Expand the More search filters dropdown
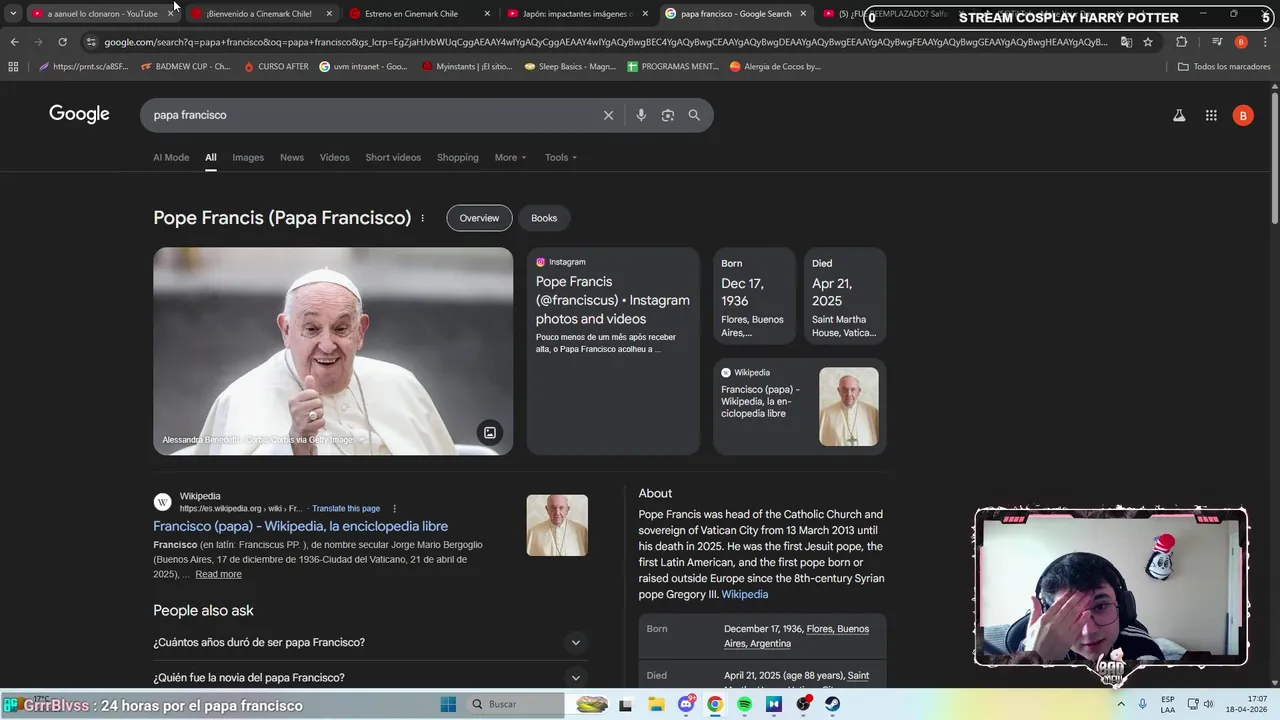This screenshot has width=1280, height=720. pos(510,158)
